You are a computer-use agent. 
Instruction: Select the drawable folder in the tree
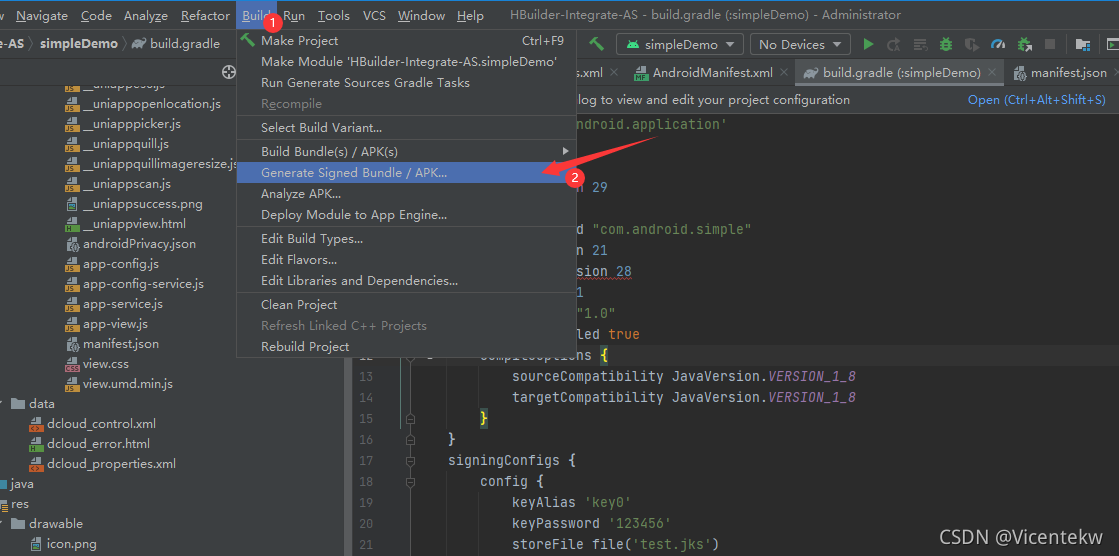pos(56,524)
